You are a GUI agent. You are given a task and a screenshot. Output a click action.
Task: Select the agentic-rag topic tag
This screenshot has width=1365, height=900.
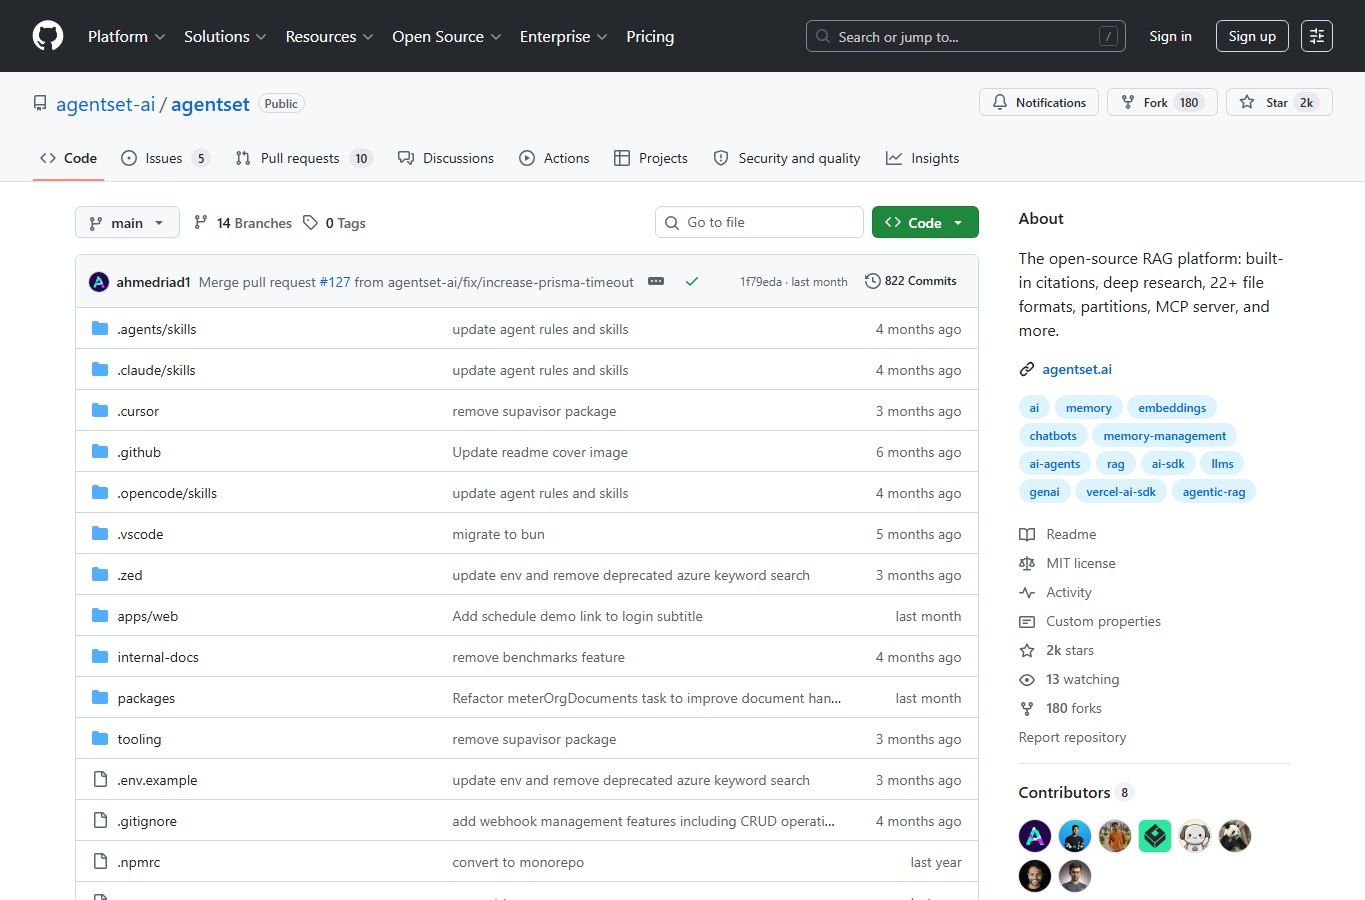pos(1214,492)
